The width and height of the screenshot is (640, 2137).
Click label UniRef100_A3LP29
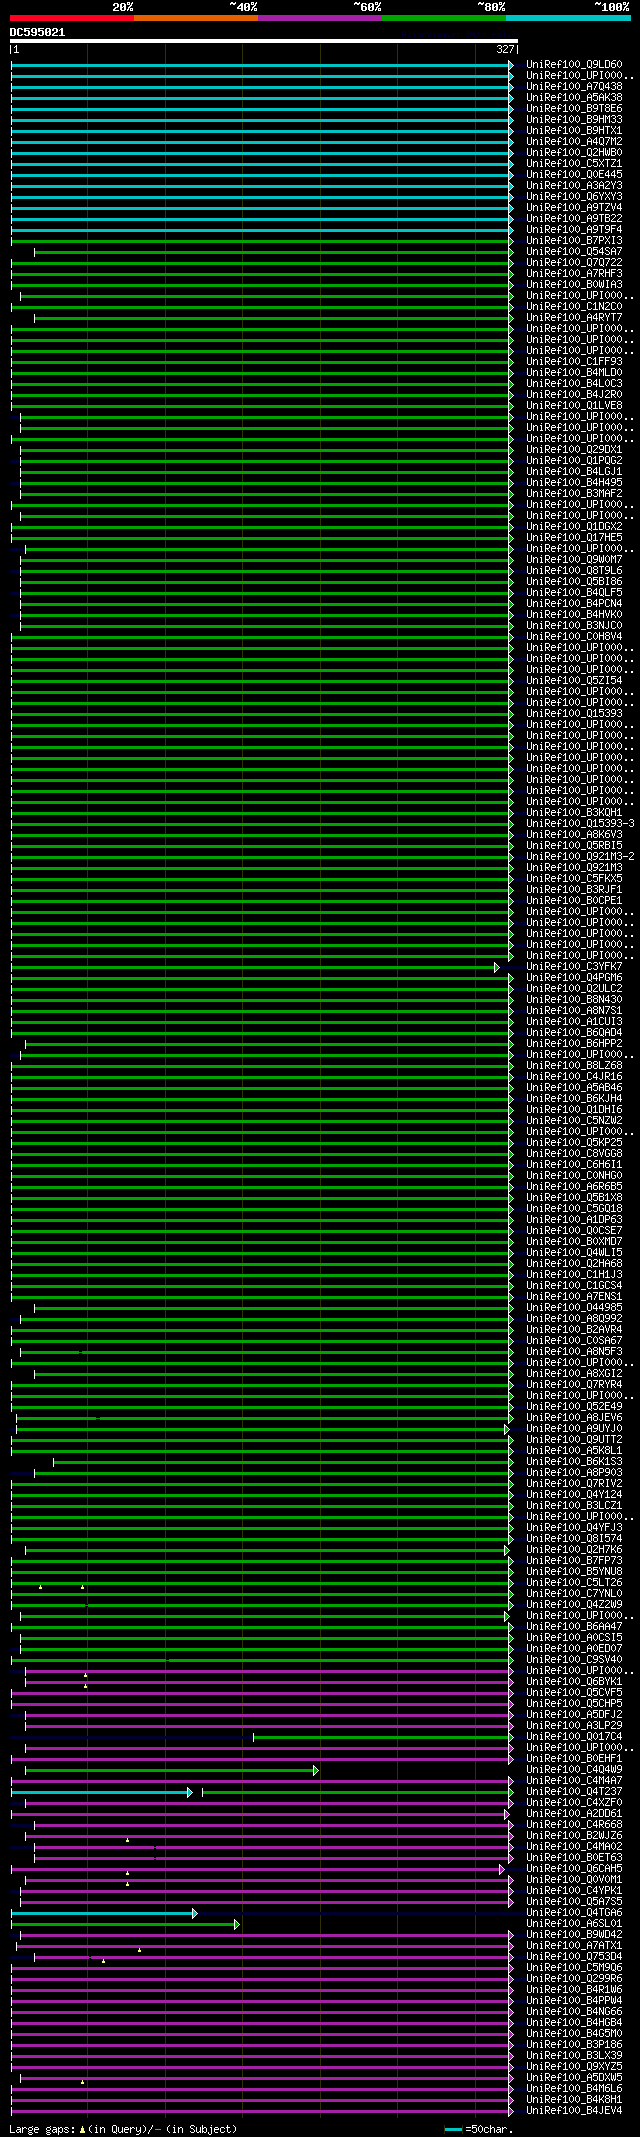coord(574,1726)
